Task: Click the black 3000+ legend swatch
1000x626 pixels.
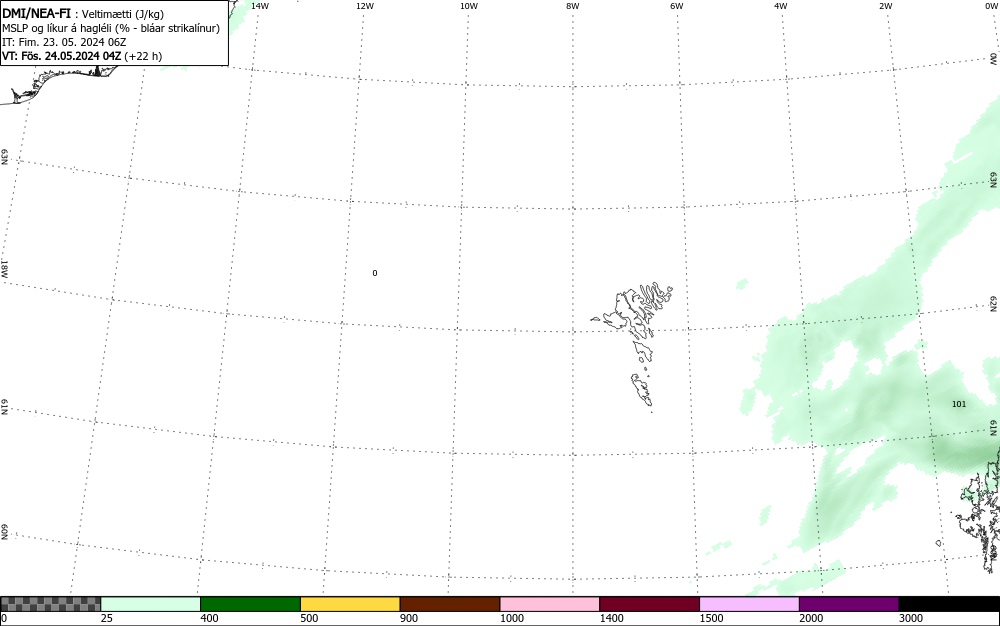Action: pos(949,604)
